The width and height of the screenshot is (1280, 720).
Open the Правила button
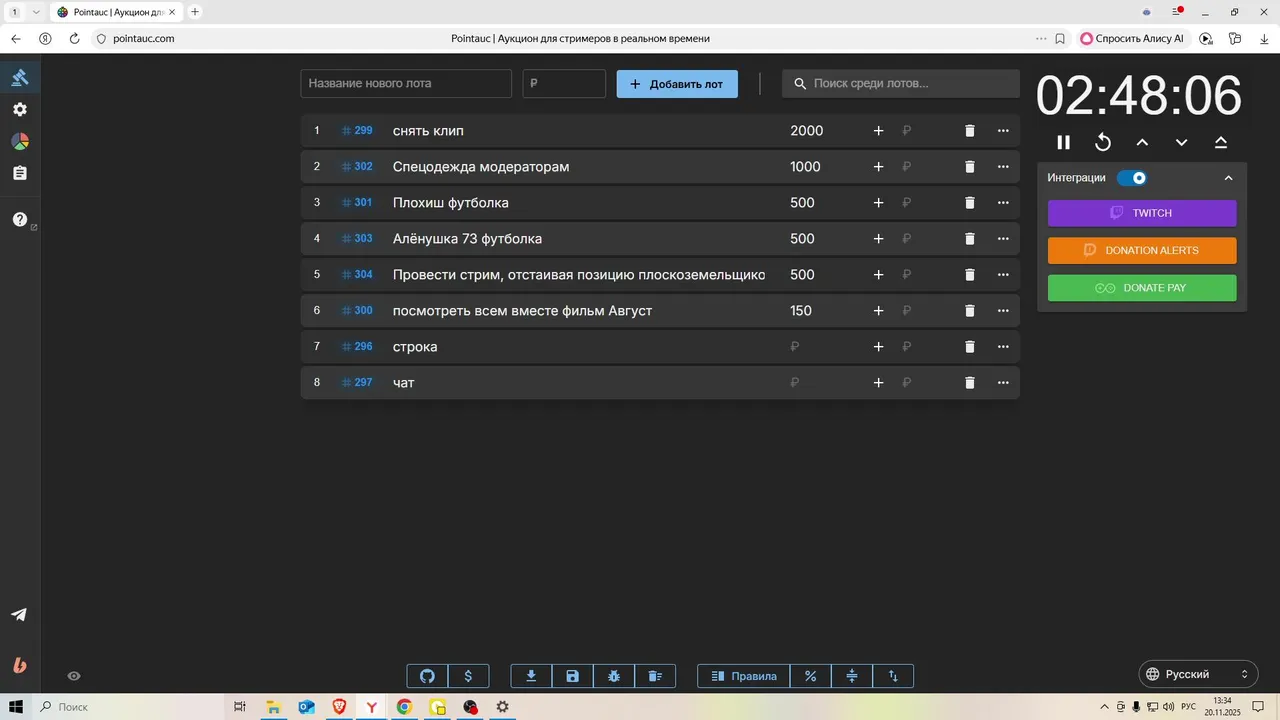pyautogui.click(x=743, y=676)
